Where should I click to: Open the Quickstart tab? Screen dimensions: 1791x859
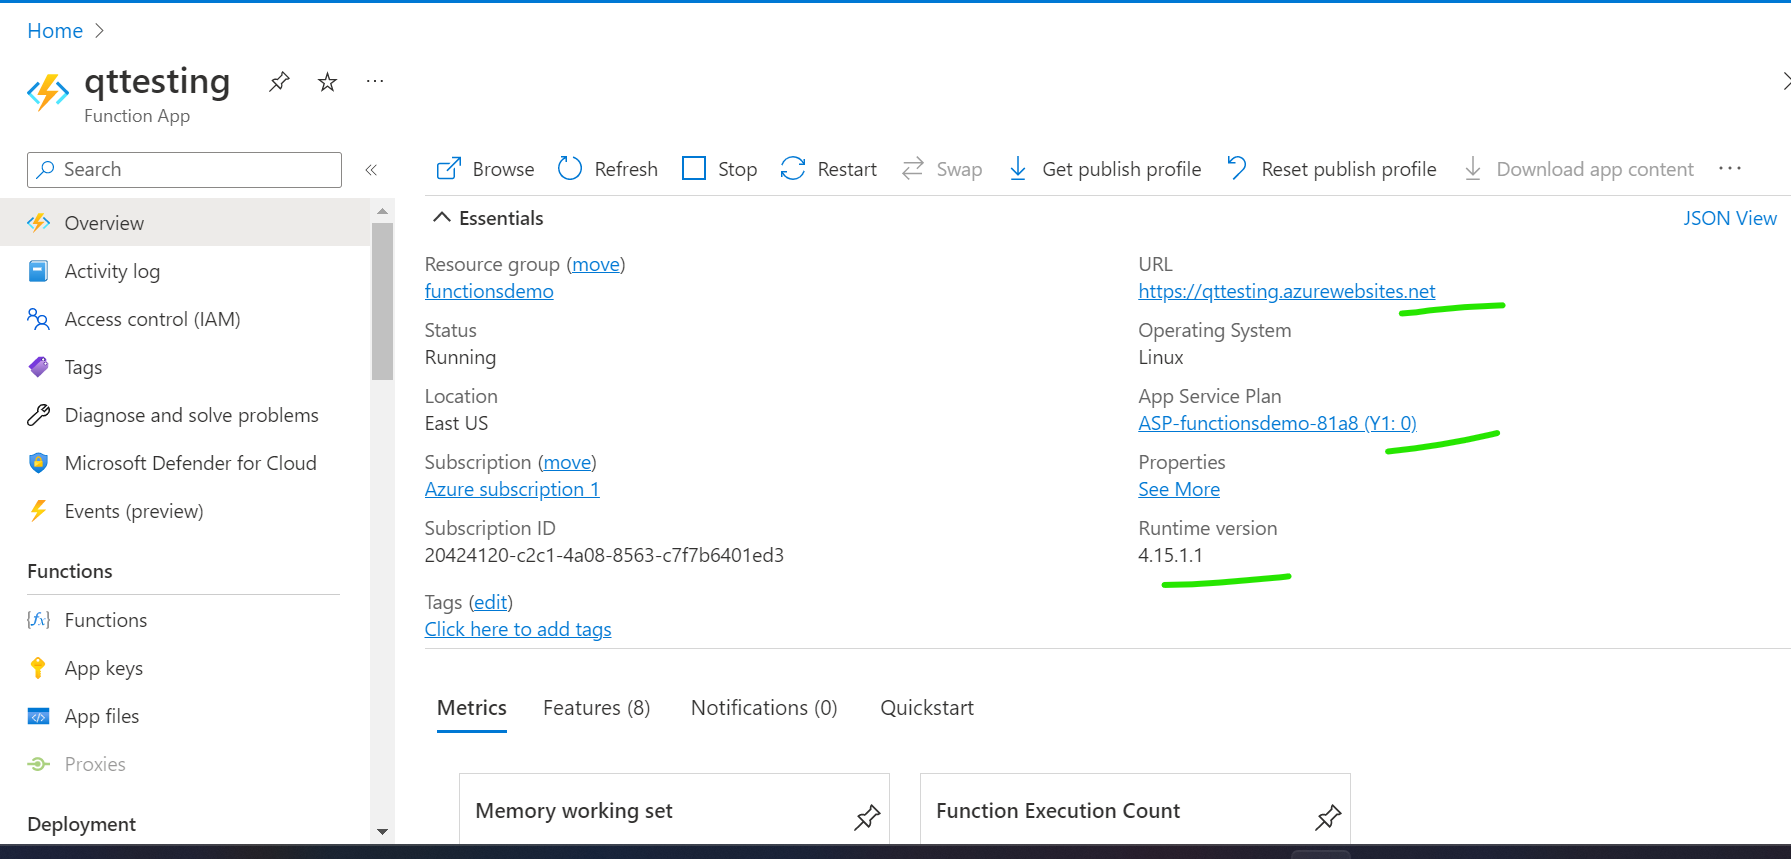[927, 708]
